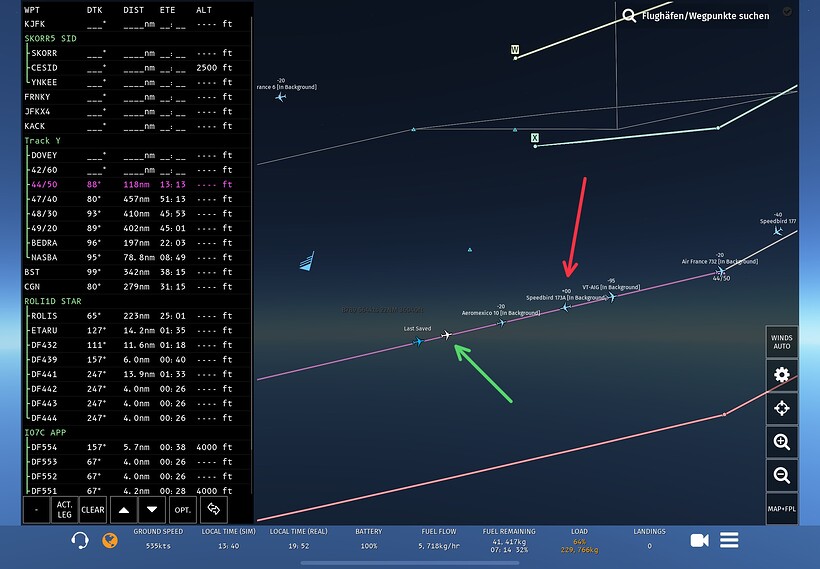The width and height of the screenshot is (820, 569).
Task: Tap the GROUND SPEED readout
Action: (x=158, y=539)
